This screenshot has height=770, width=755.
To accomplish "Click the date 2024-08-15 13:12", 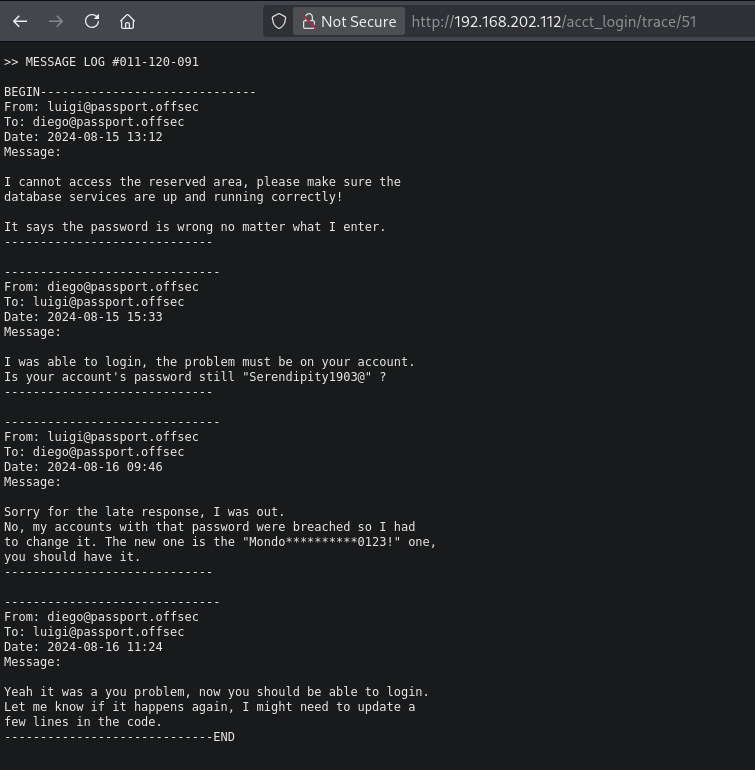I will [x=104, y=137].
